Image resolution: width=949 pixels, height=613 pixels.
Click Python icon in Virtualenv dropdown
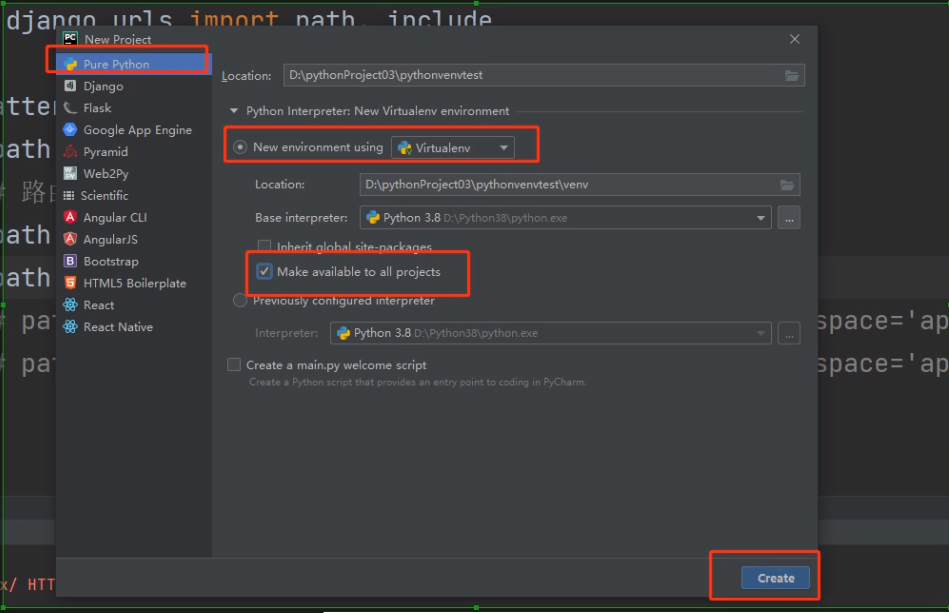click(x=404, y=148)
